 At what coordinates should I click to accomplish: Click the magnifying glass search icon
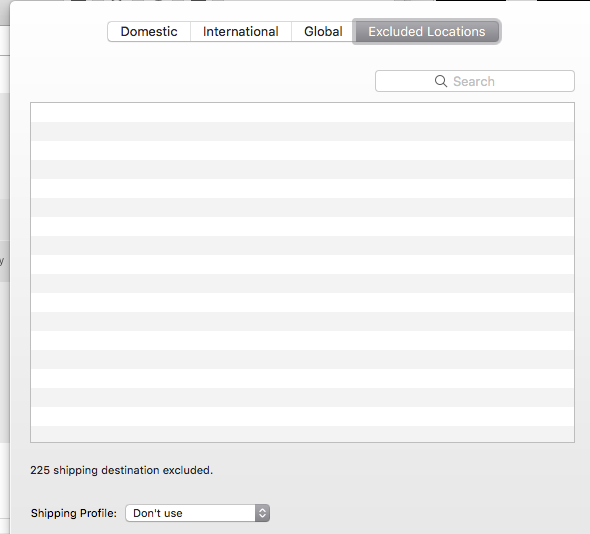pyautogui.click(x=441, y=81)
